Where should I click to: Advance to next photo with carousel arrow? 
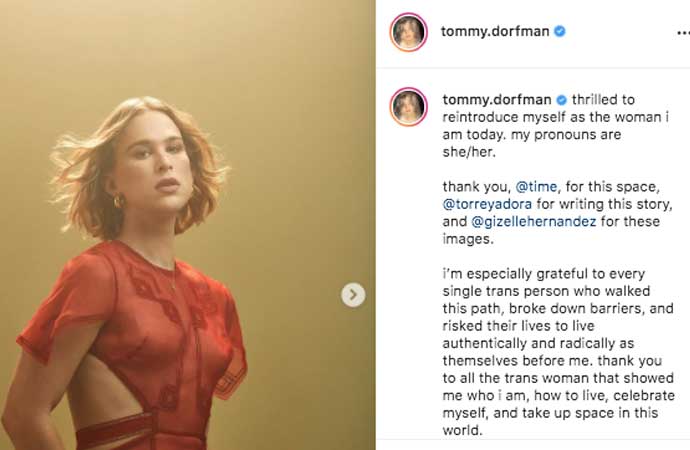pos(352,295)
